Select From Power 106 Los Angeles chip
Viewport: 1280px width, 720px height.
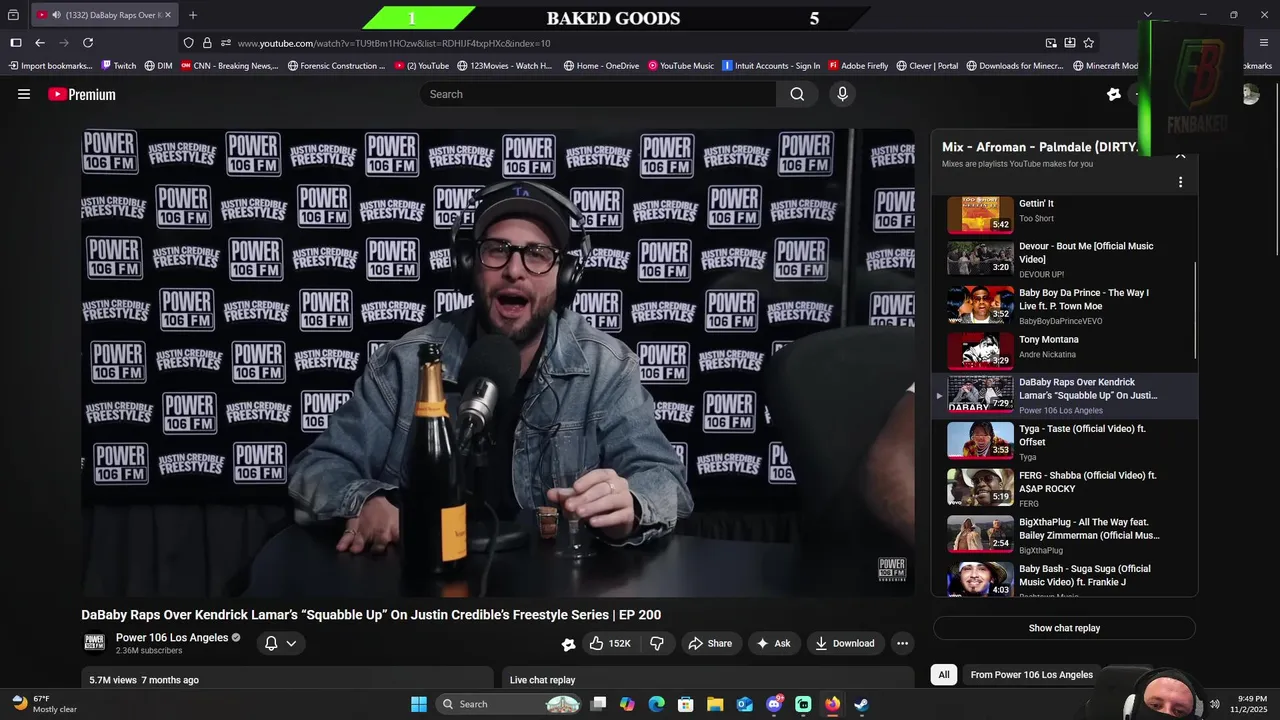pos(1031,675)
